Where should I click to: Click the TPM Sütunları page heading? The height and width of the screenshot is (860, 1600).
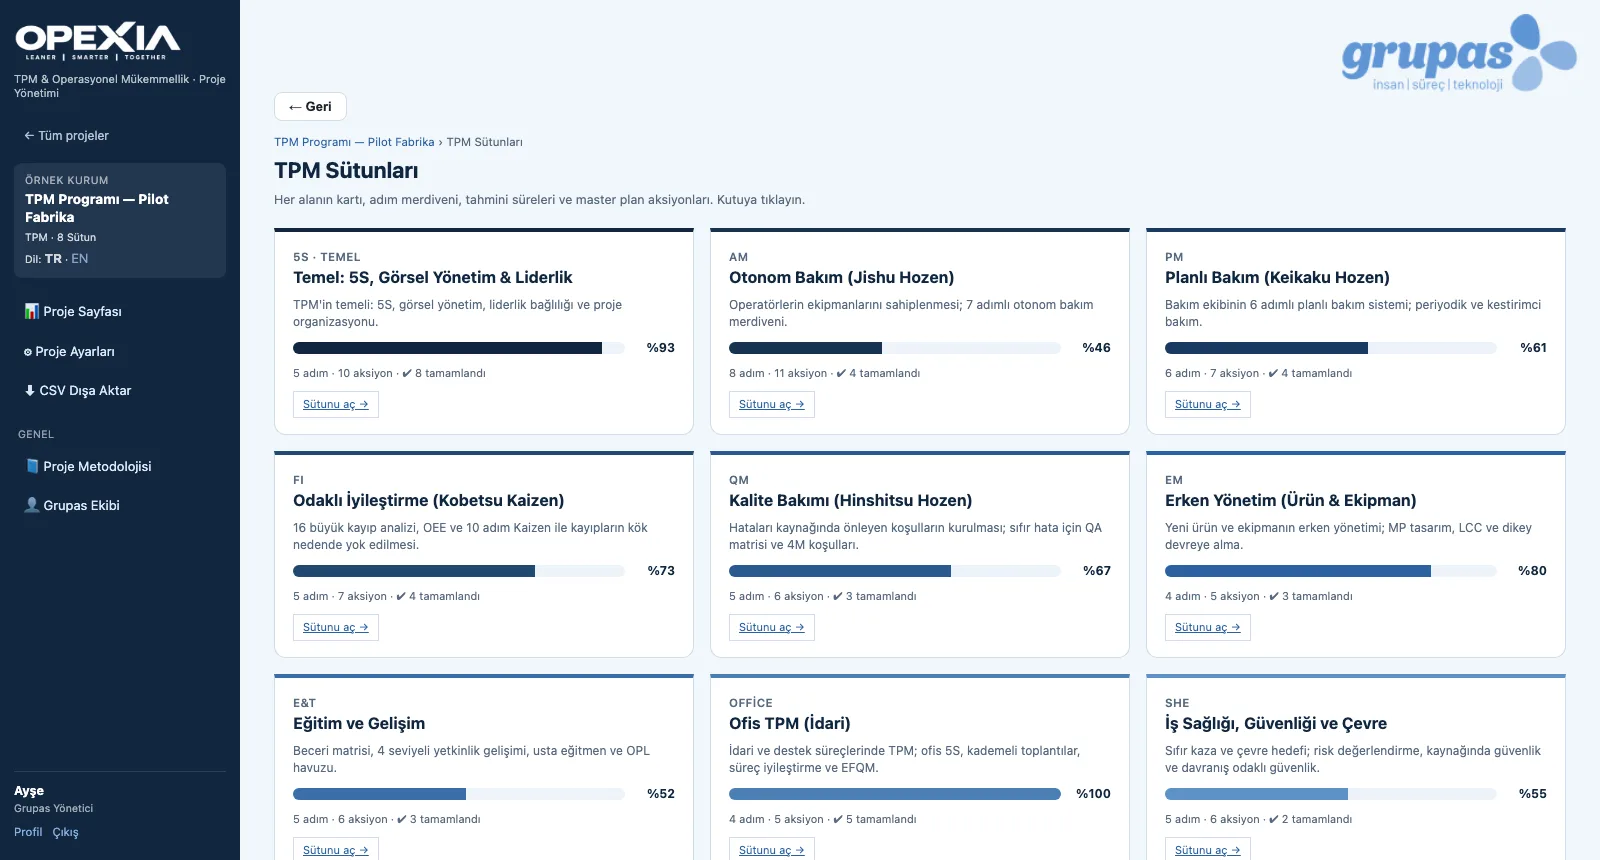click(346, 170)
